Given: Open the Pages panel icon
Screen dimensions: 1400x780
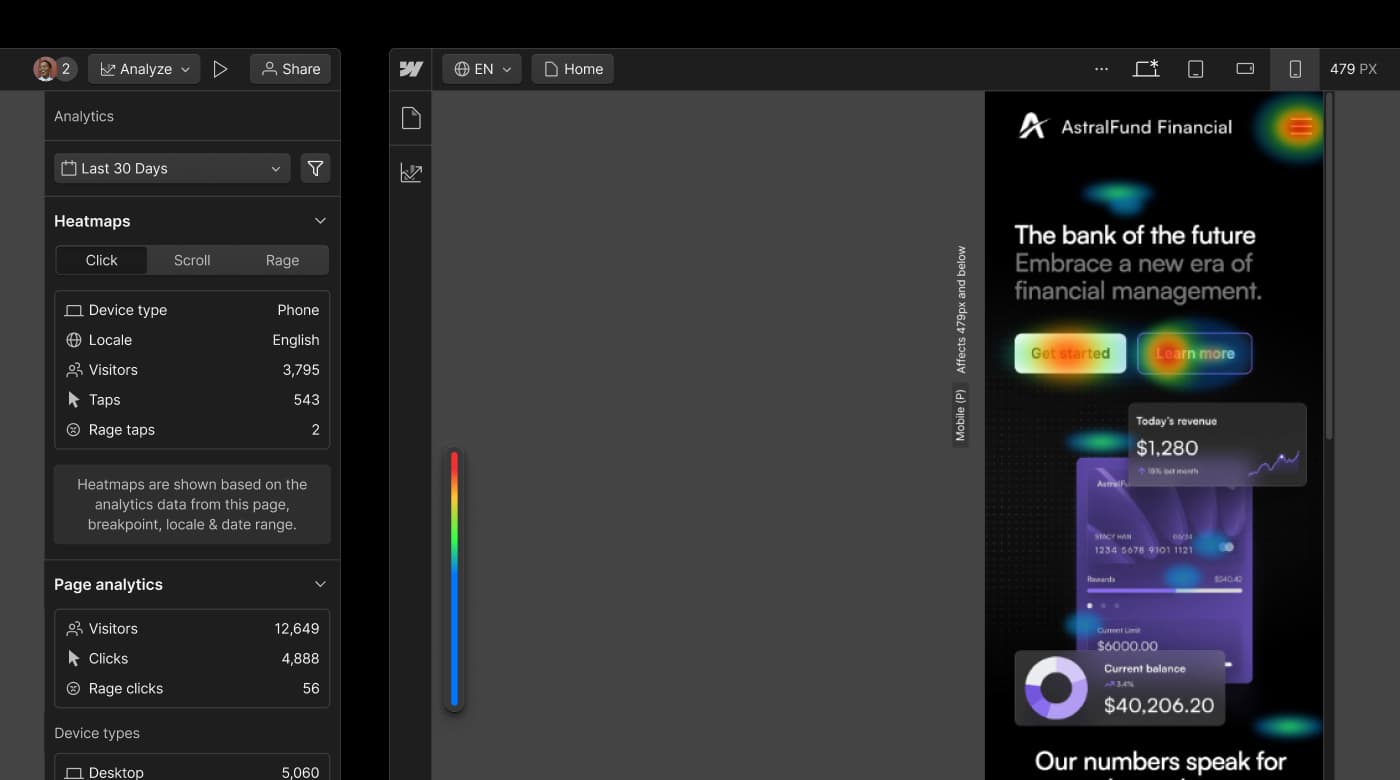Looking at the screenshot, I should coord(411,119).
